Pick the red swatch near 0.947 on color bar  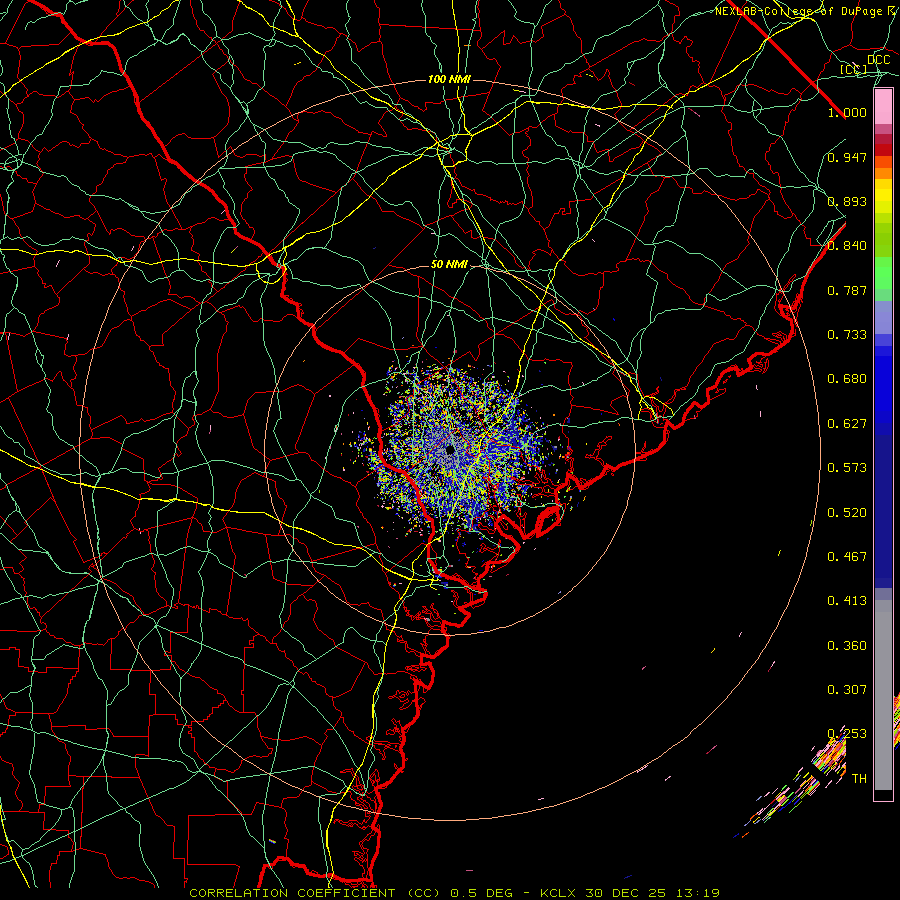[x=883, y=150]
